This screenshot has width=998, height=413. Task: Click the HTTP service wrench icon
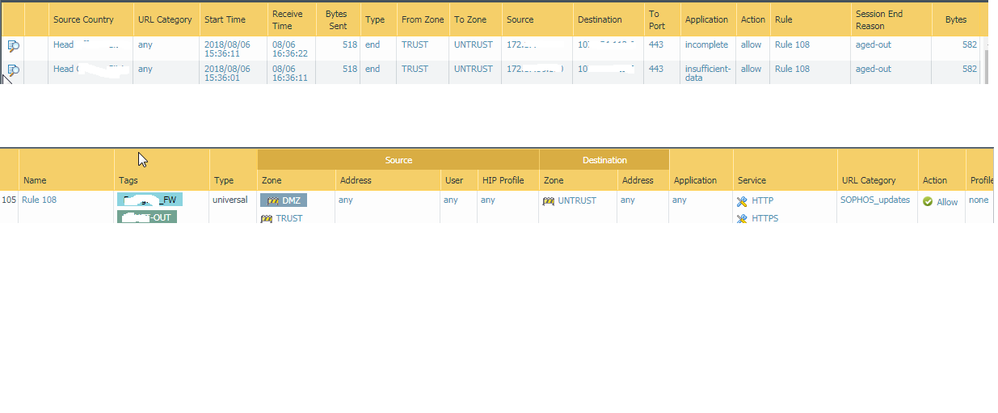741,201
